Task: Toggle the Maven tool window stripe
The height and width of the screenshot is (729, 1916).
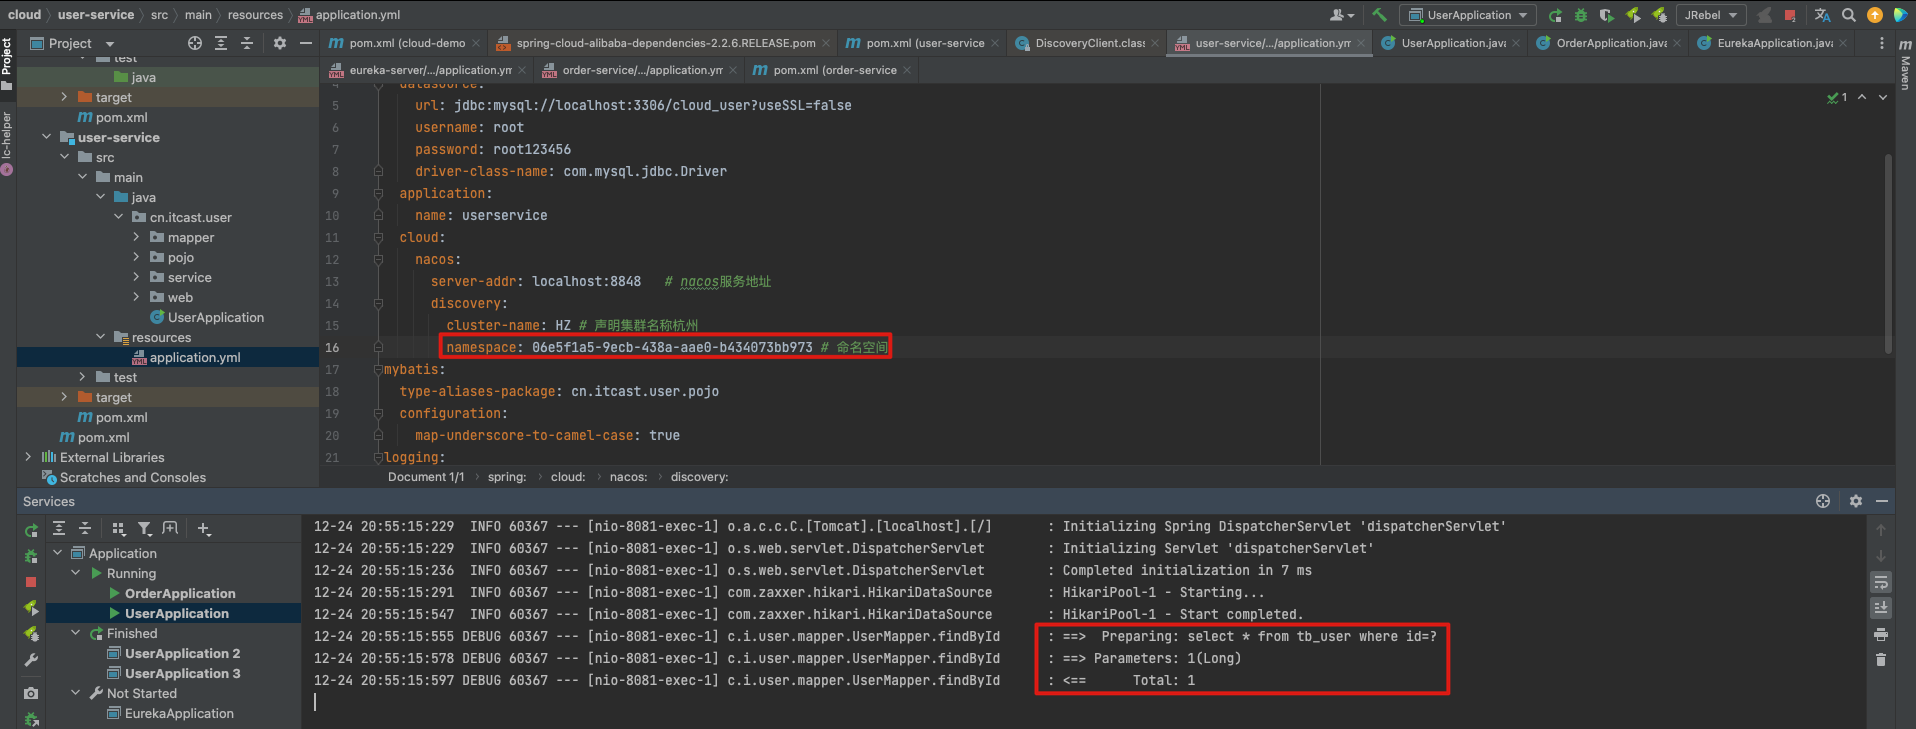Action: (1905, 66)
